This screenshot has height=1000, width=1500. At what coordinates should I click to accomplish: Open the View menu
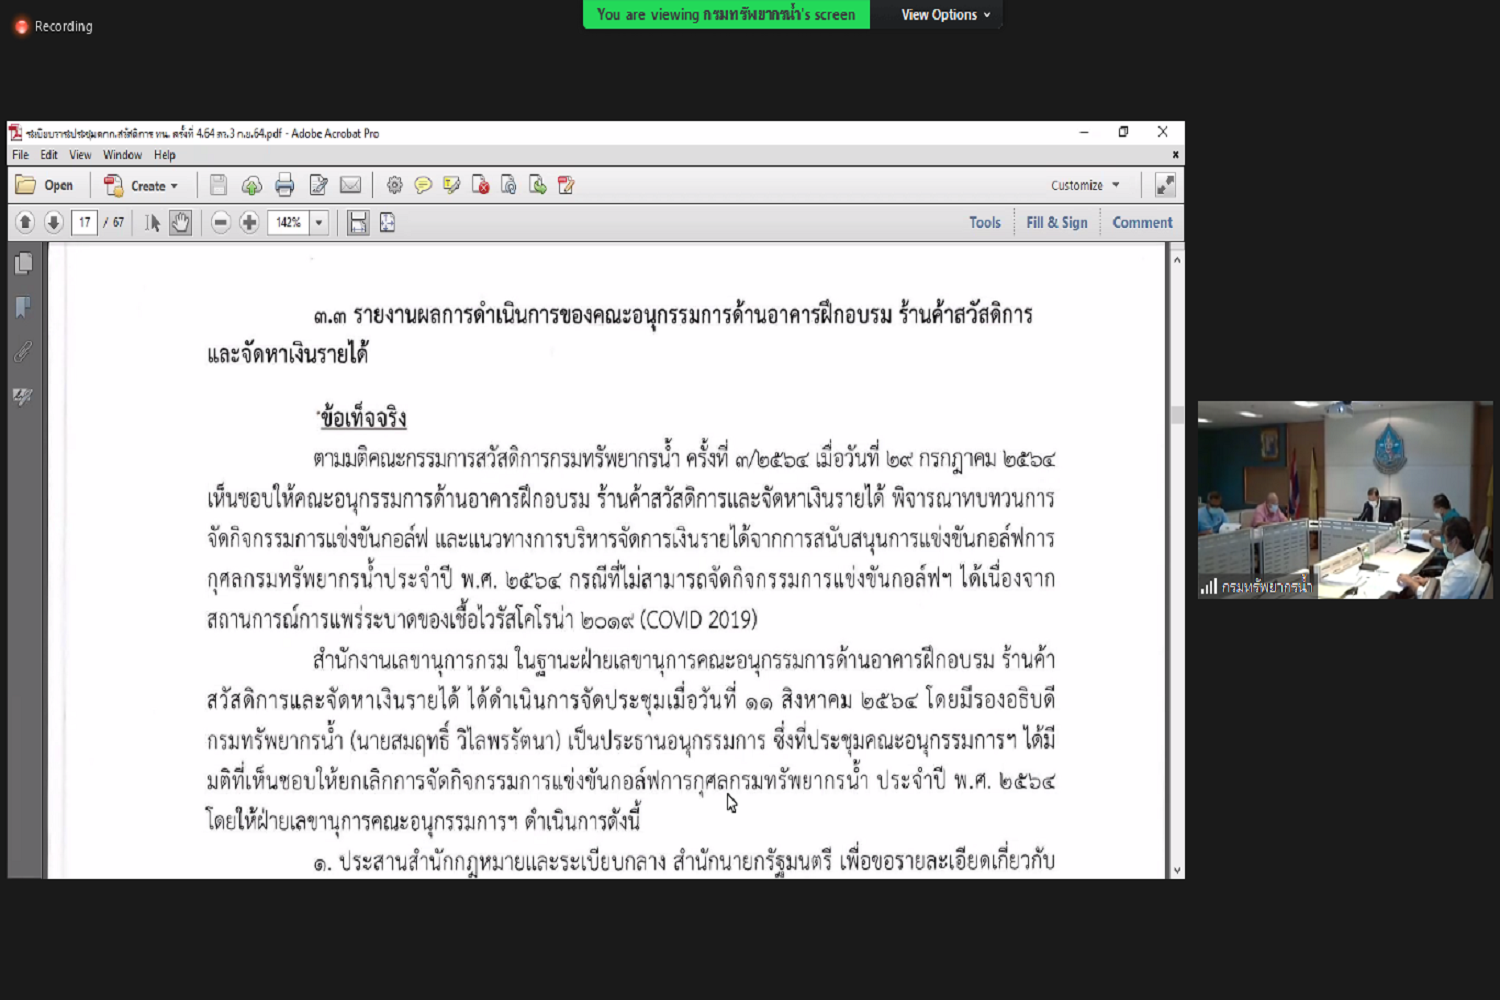tap(80, 155)
